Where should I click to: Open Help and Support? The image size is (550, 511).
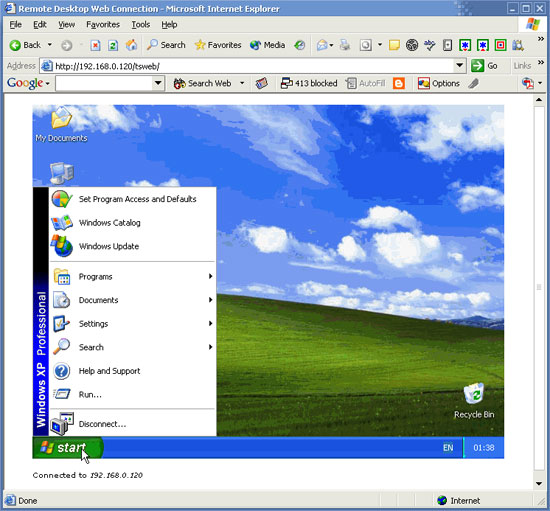(133, 371)
